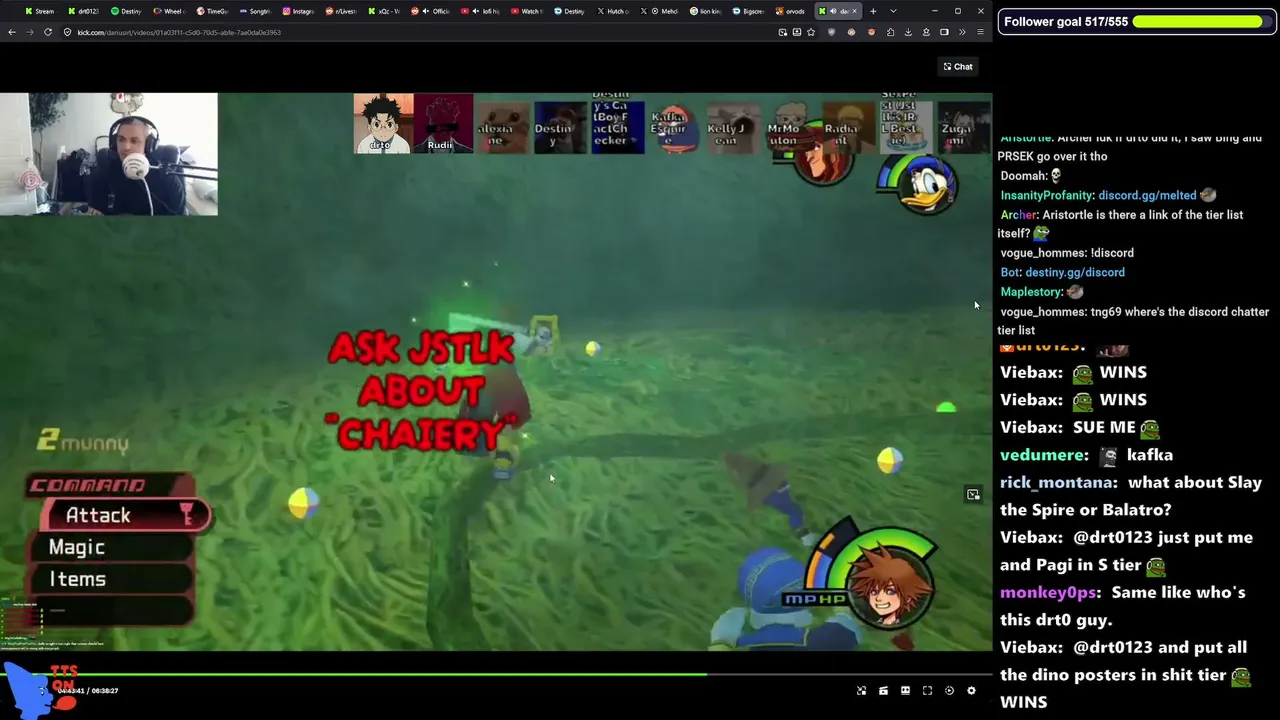This screenshot has width=1280, height=720.
Task: Switch to the Spotify Destiny tab
Action: [126, 11]
